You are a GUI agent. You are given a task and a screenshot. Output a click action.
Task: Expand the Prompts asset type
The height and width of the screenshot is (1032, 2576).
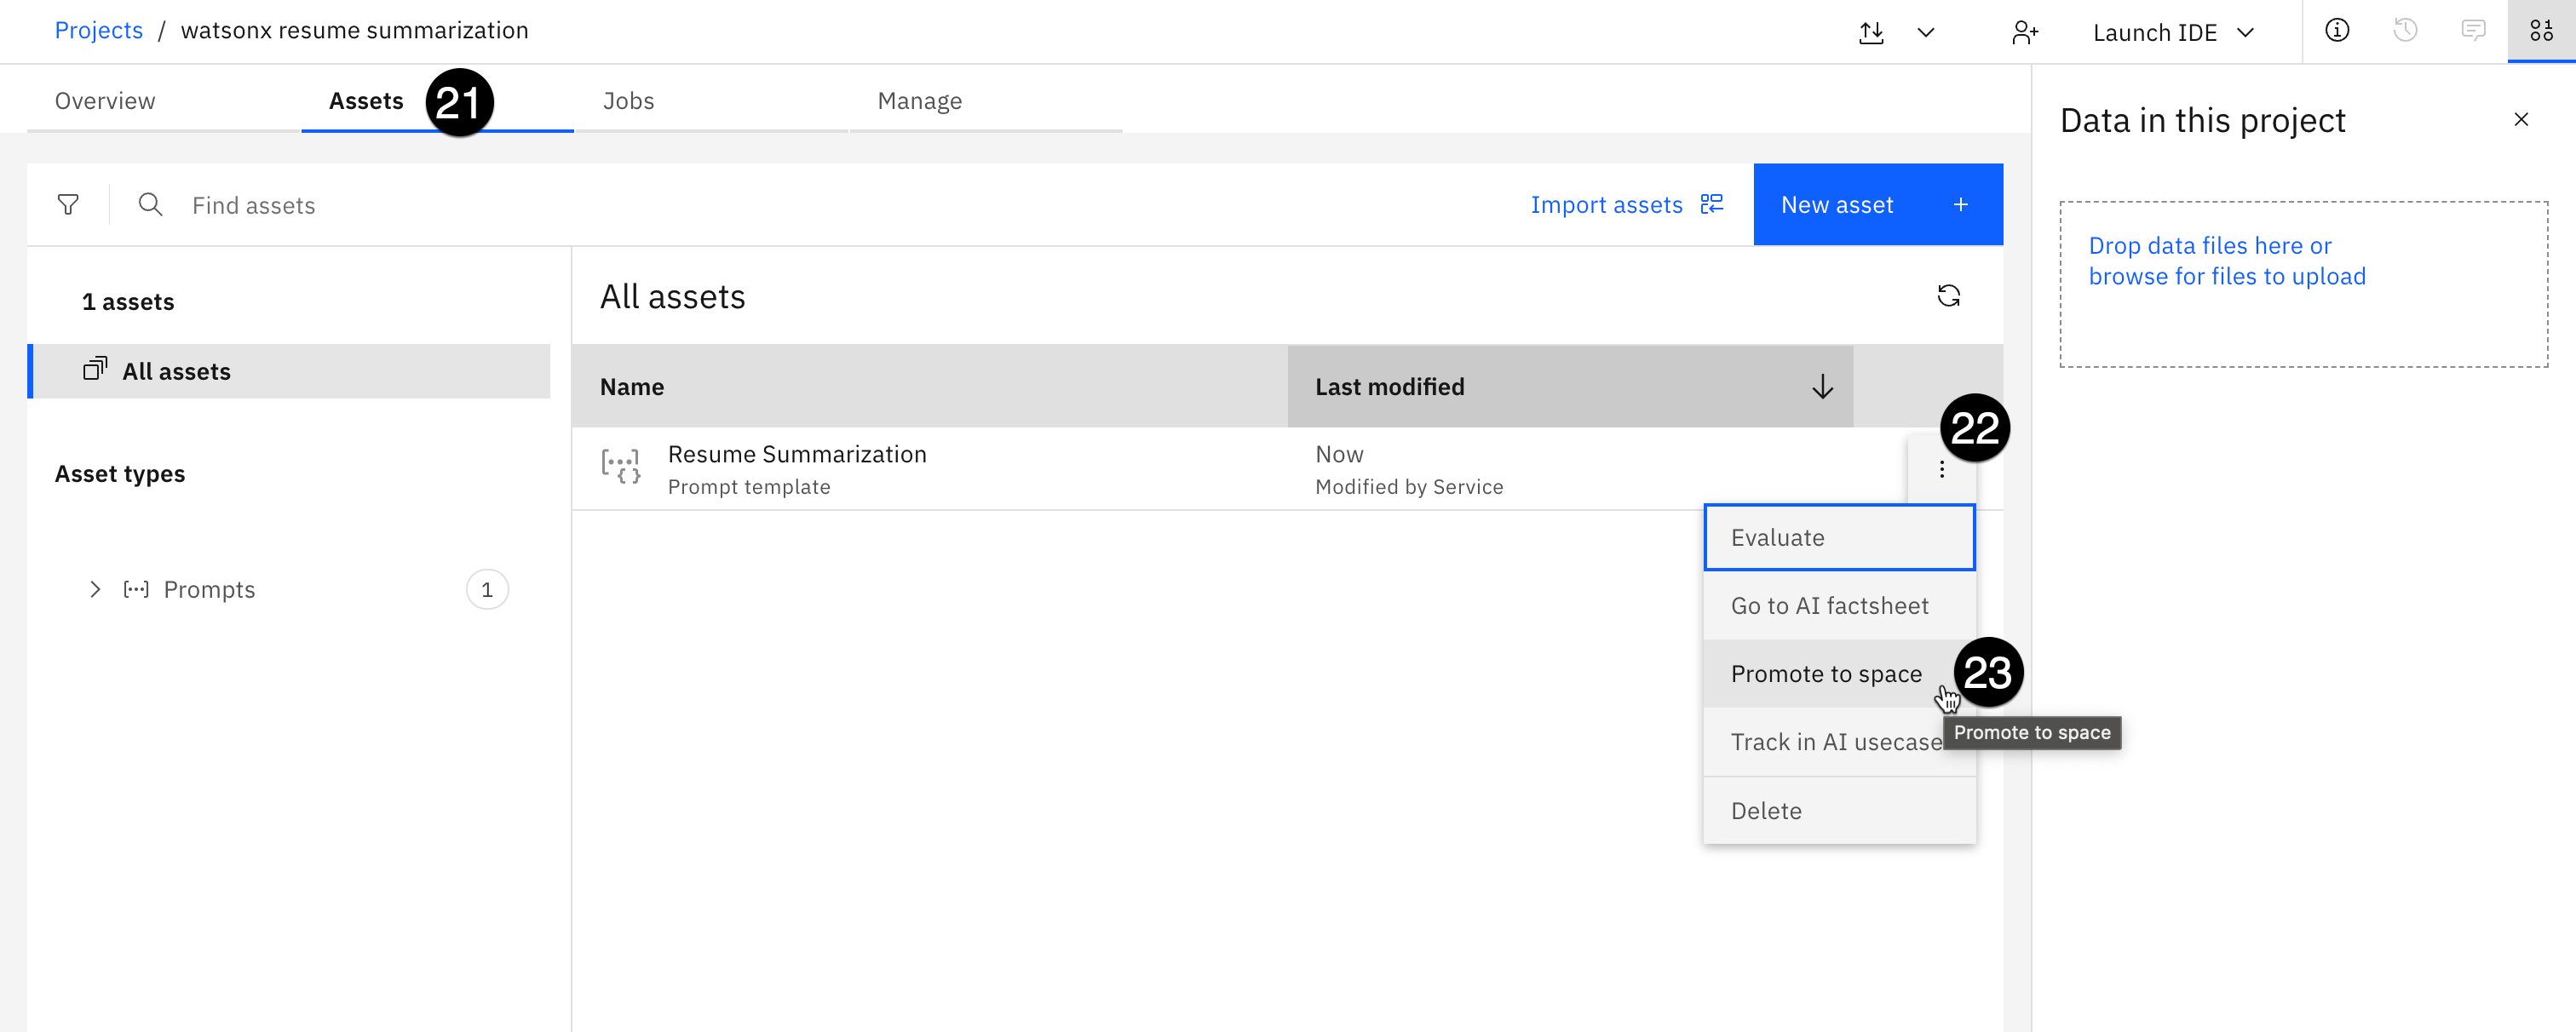[95, 589]
